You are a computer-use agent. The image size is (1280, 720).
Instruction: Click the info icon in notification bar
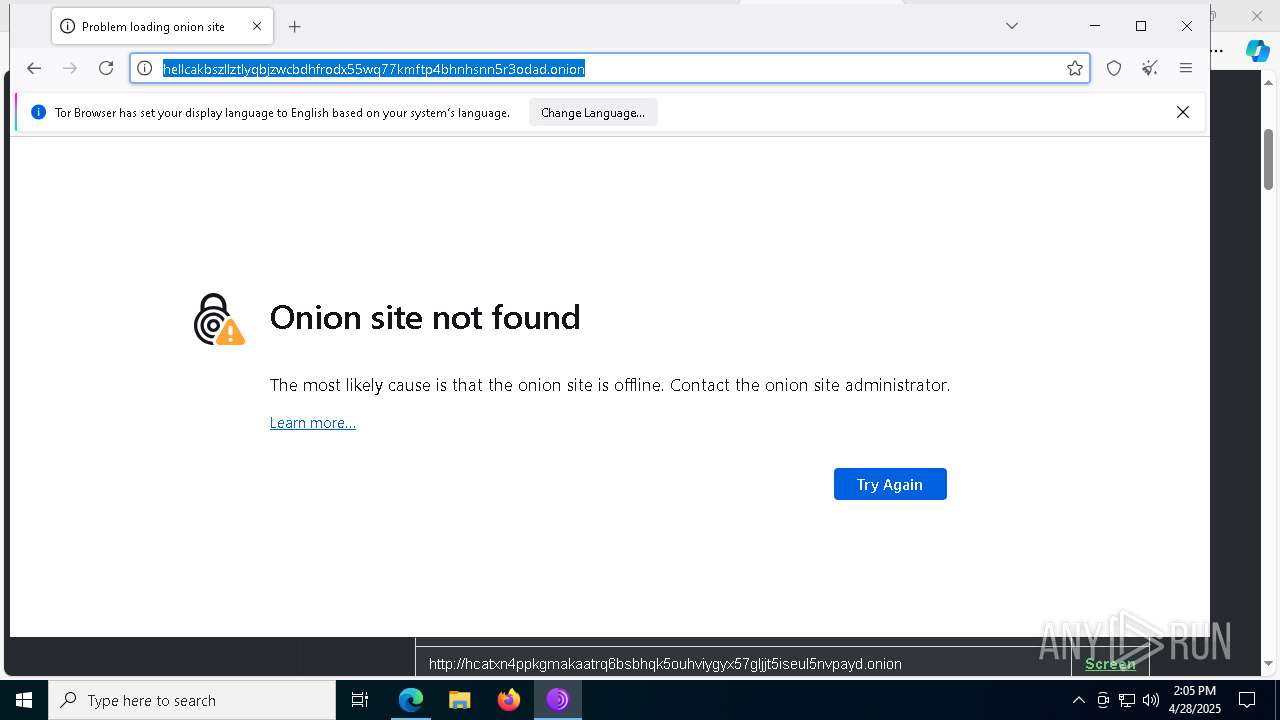[x=39, y=113]
